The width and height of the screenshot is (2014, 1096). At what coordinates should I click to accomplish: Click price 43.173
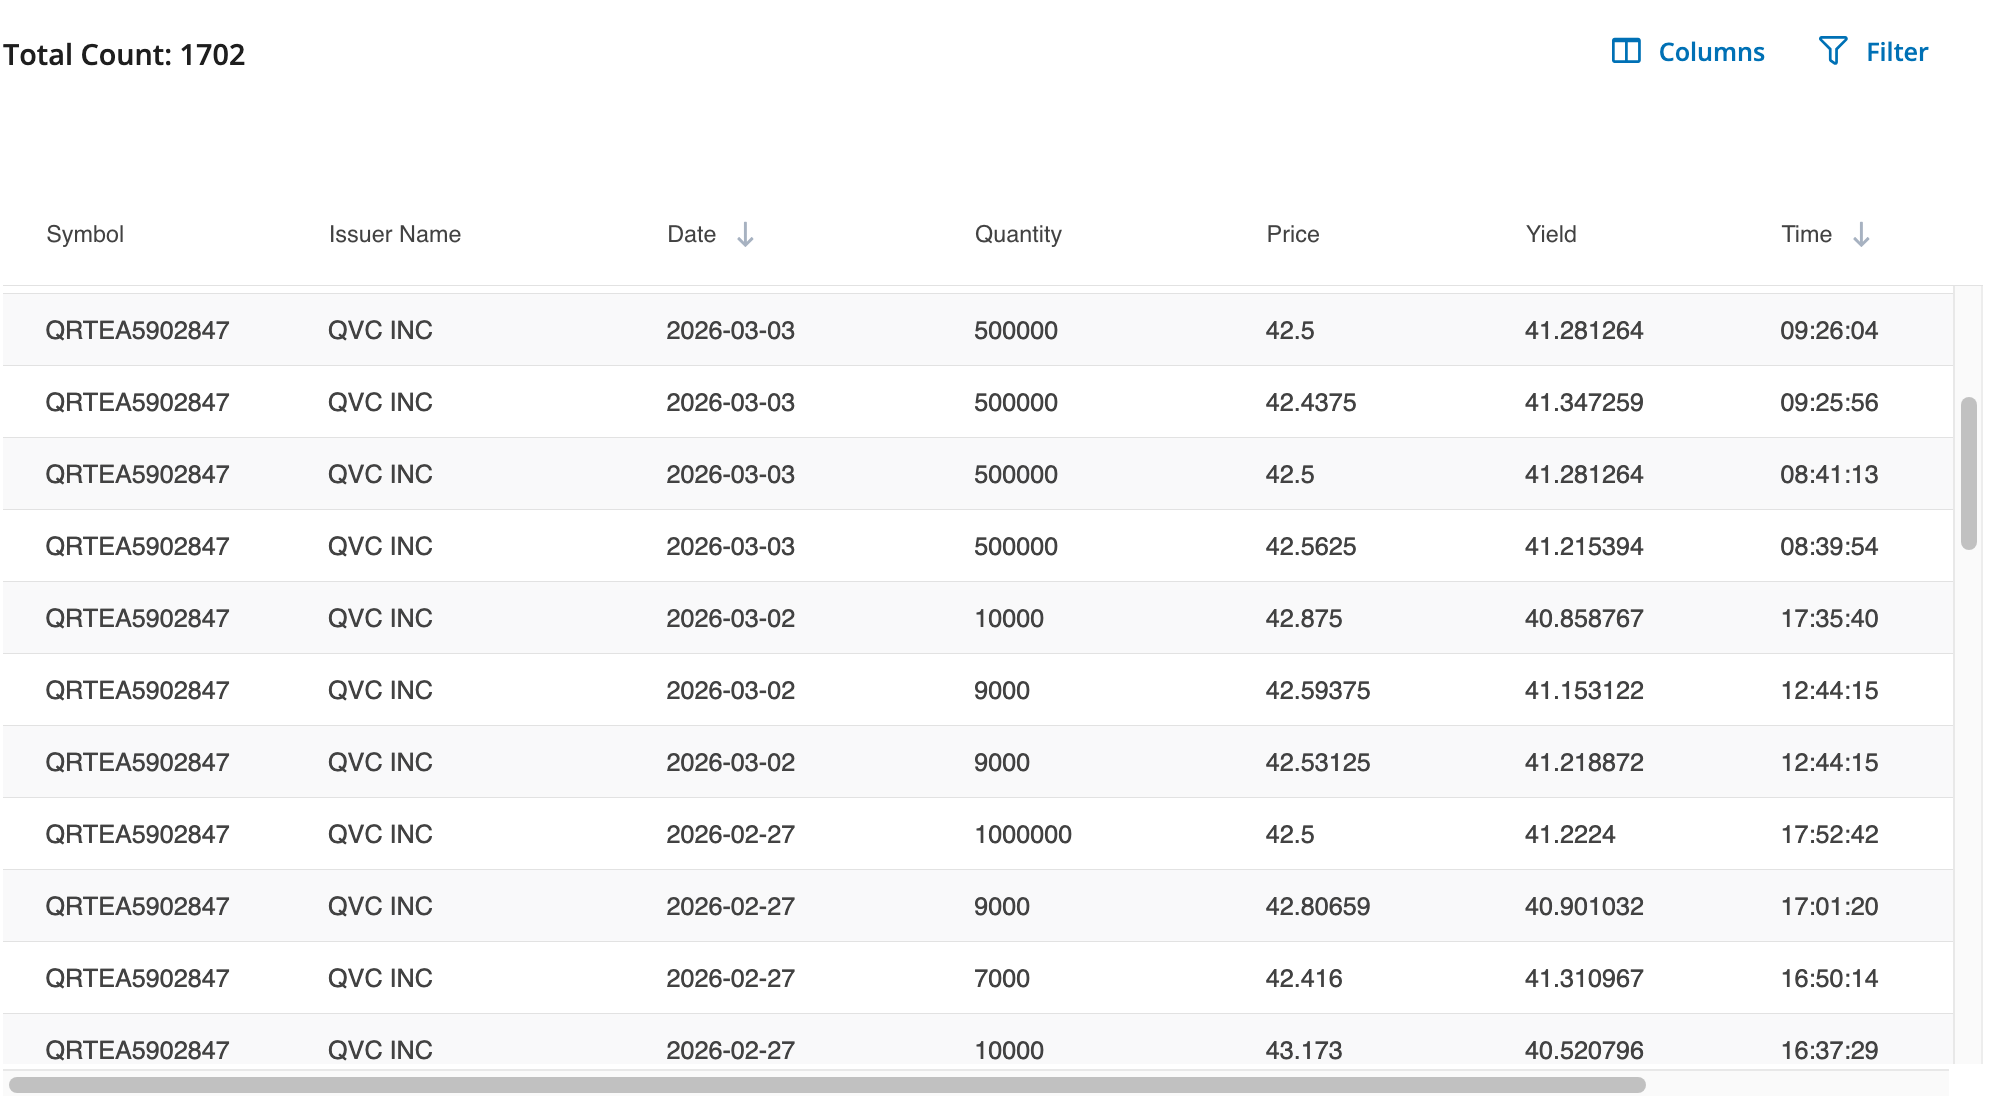click(1304, 1050)
